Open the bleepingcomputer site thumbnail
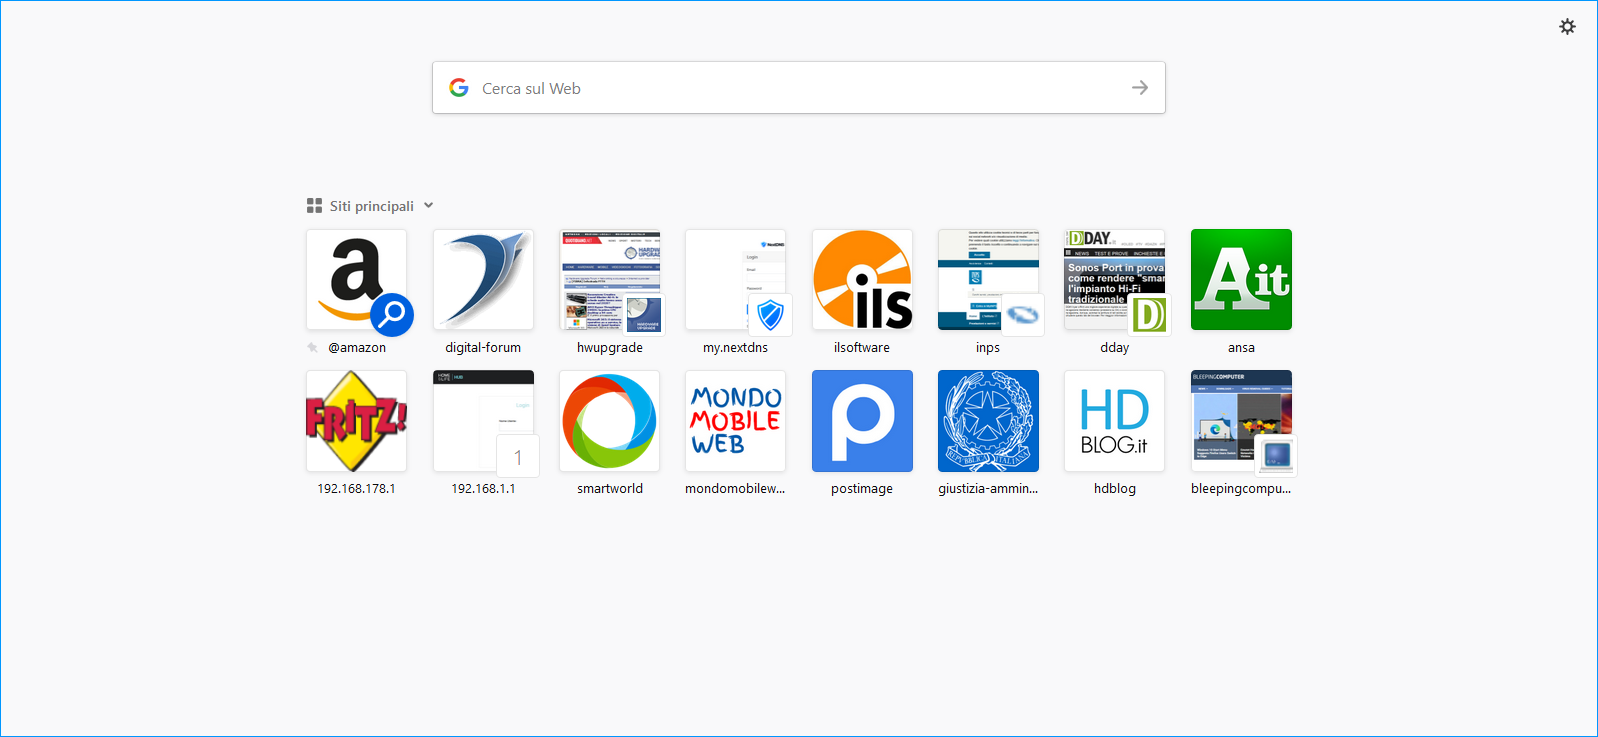Screen dimensions: 1598x737 click(x=1241, y=421)
